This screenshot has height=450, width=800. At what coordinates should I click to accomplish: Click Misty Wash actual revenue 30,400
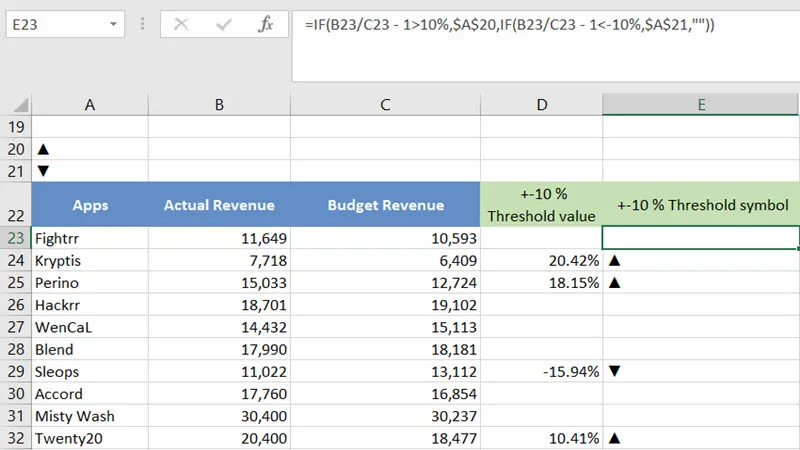[x=218, y=415]
